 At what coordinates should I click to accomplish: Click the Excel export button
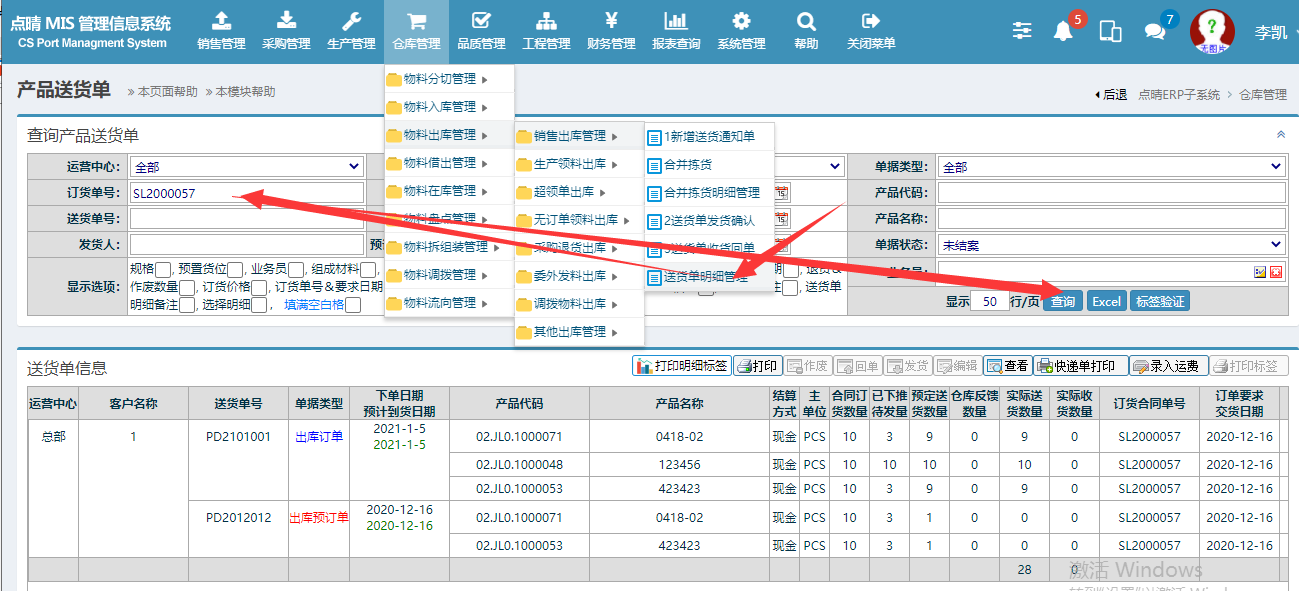[1106, 301]
